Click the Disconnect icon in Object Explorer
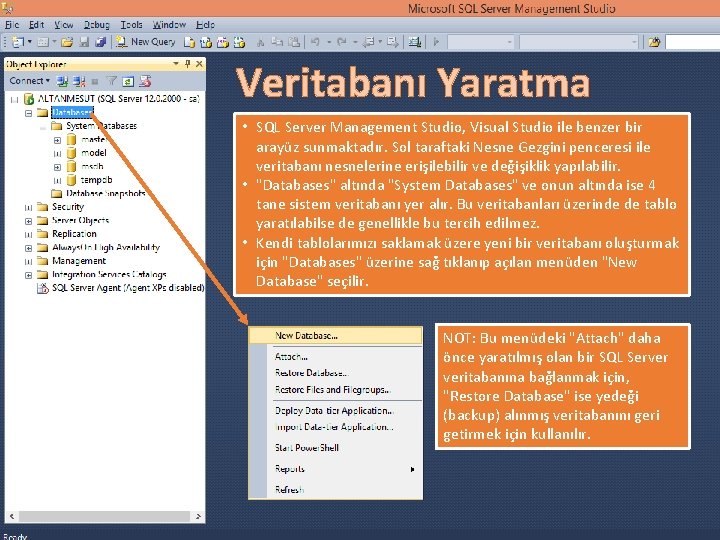720x540 pixels. [x=79, y=81]
